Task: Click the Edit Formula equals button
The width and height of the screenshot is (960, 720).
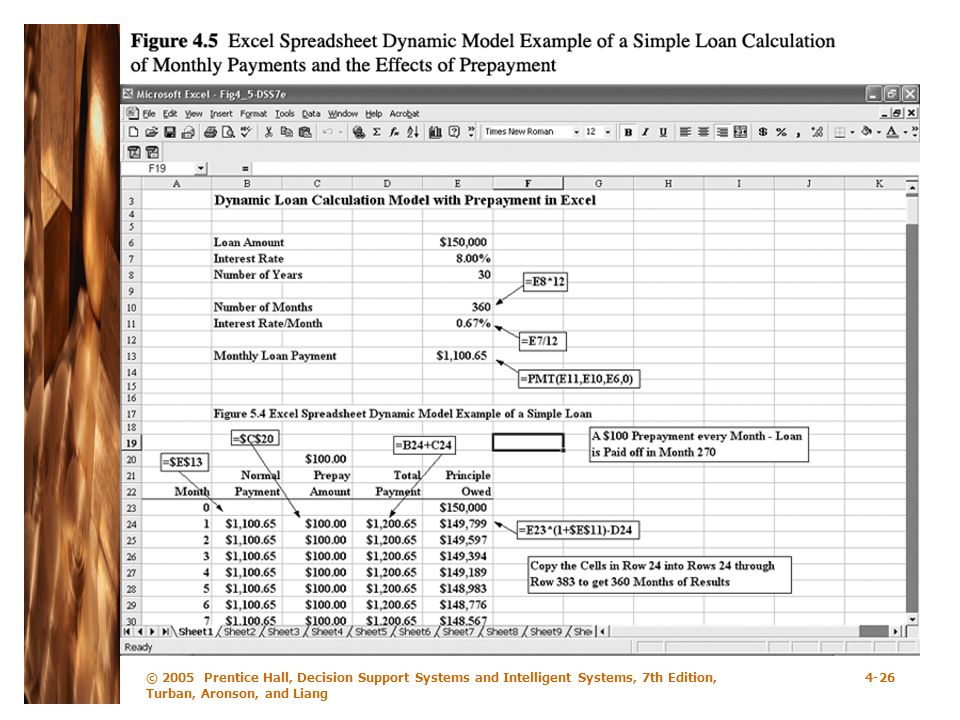Action: click(x=244, y=168)
